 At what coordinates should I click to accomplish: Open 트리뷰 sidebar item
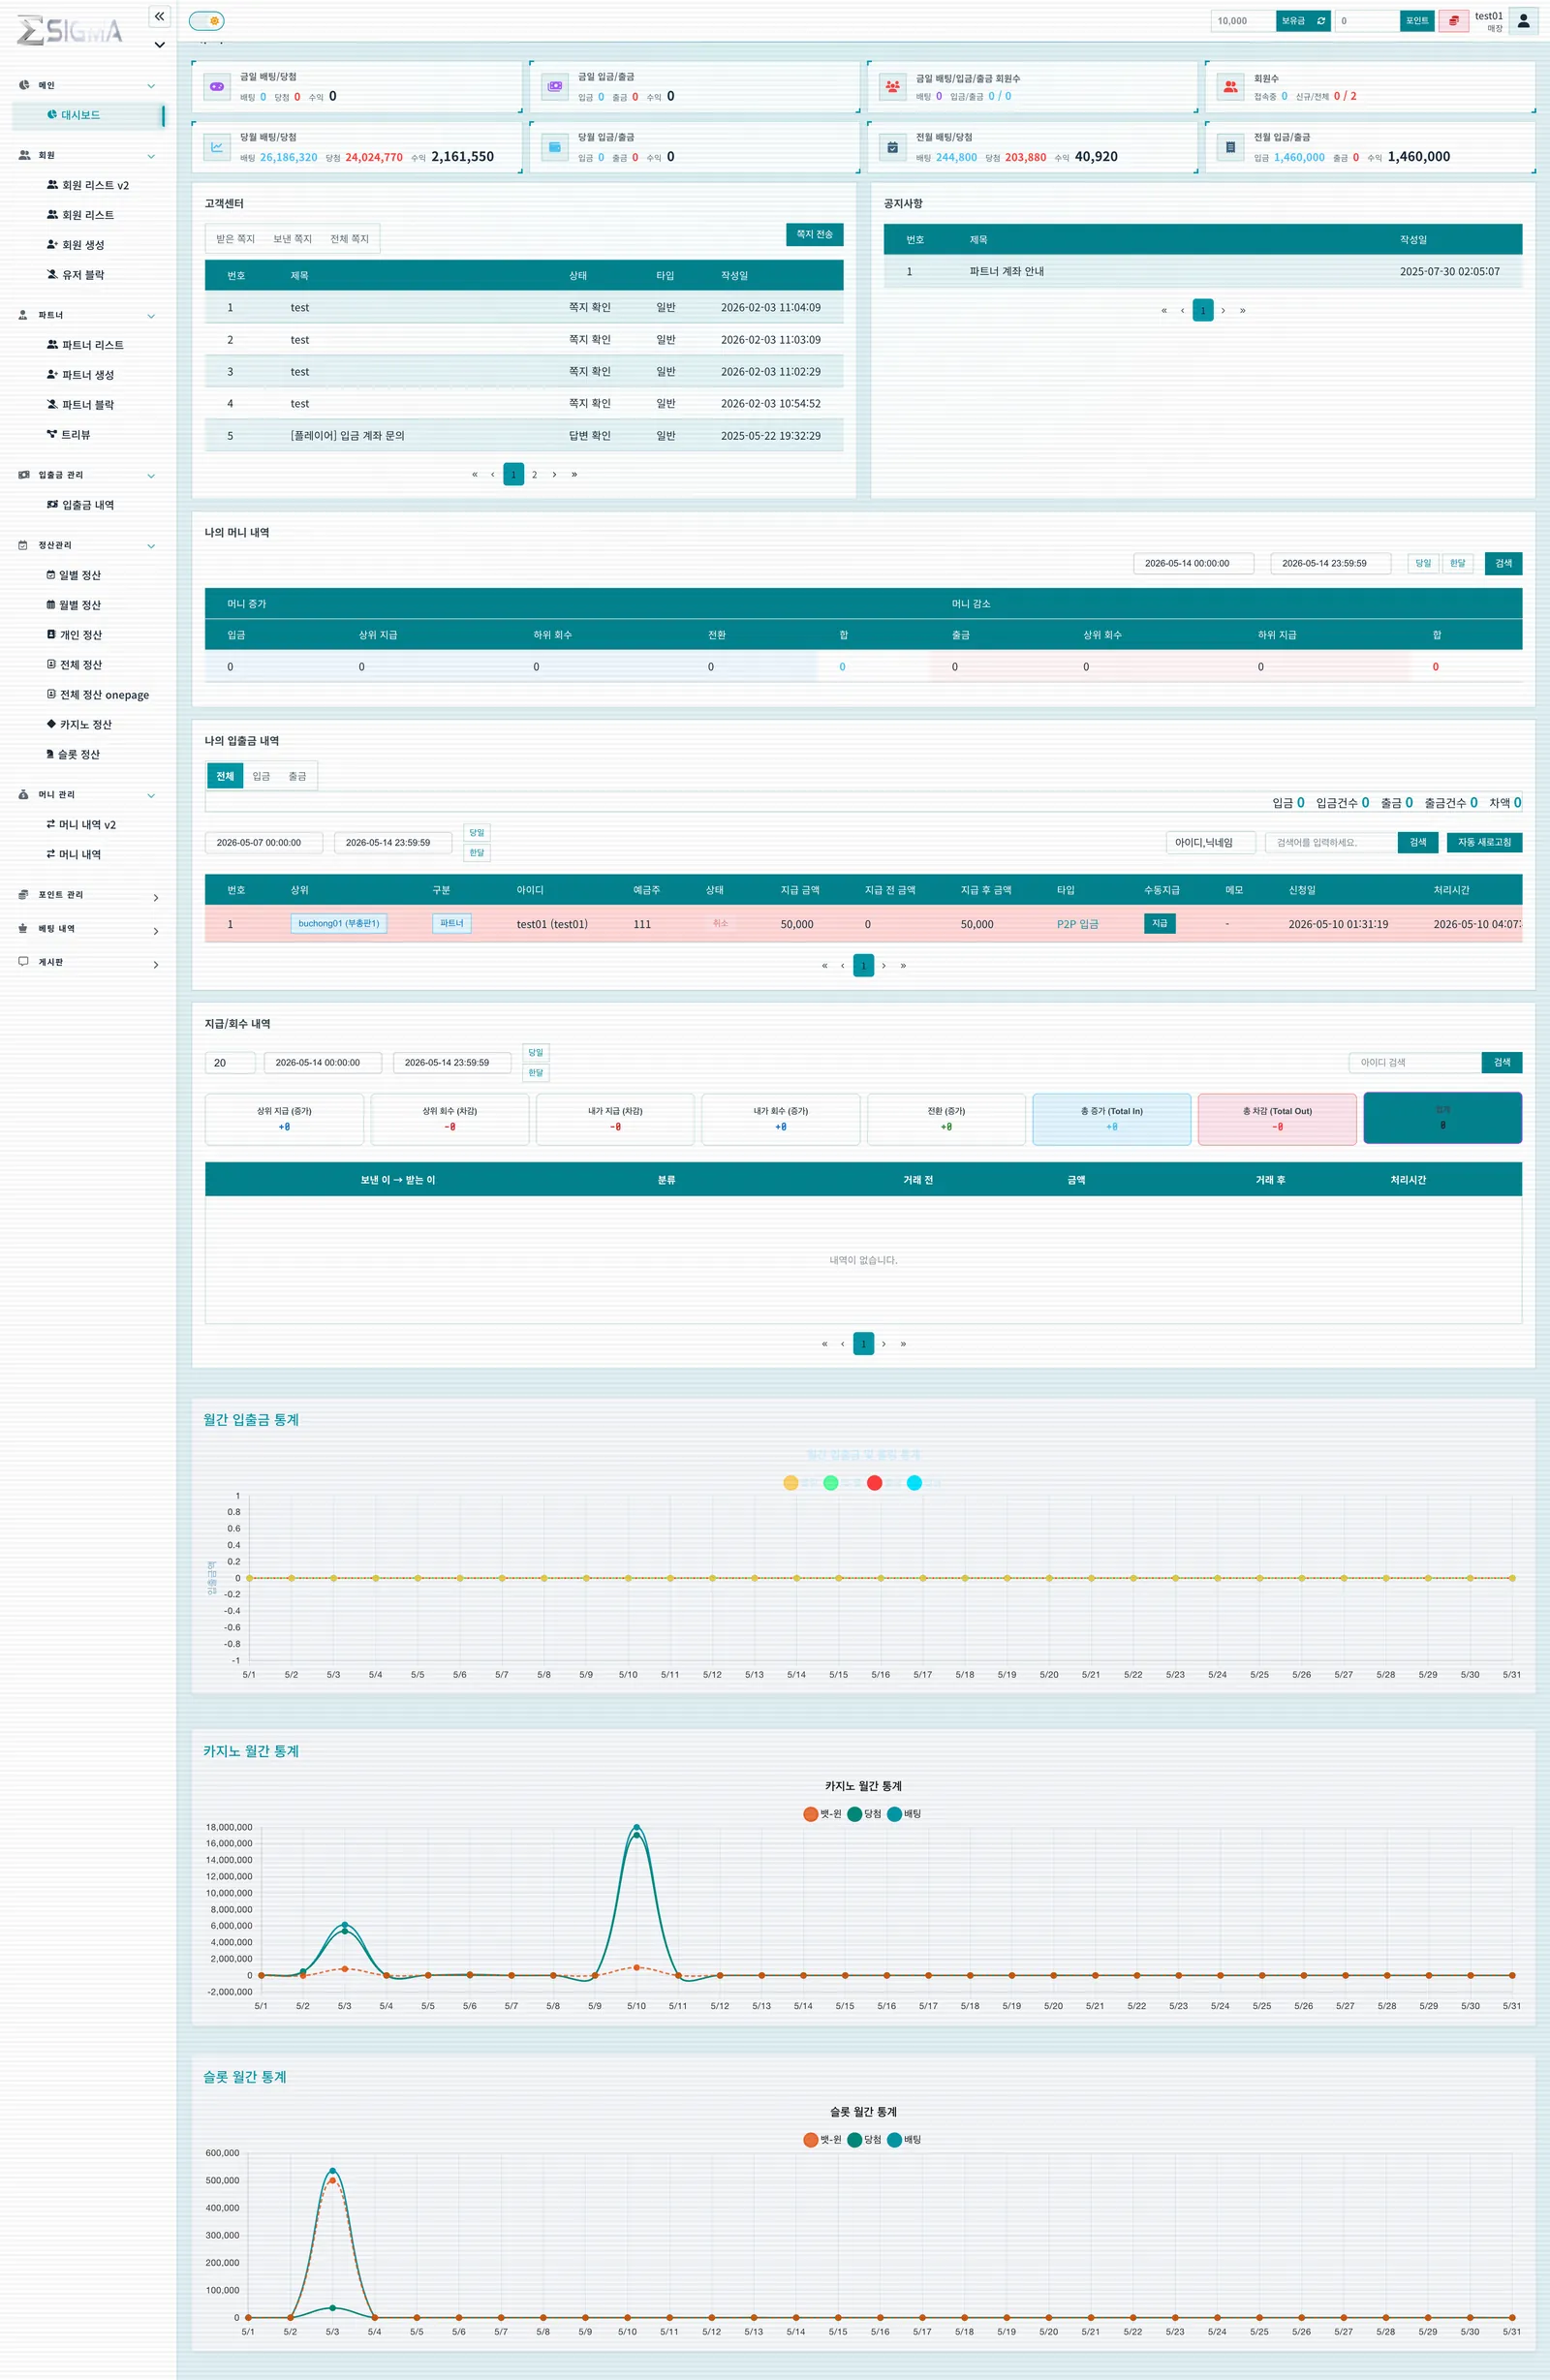[68, 435]
